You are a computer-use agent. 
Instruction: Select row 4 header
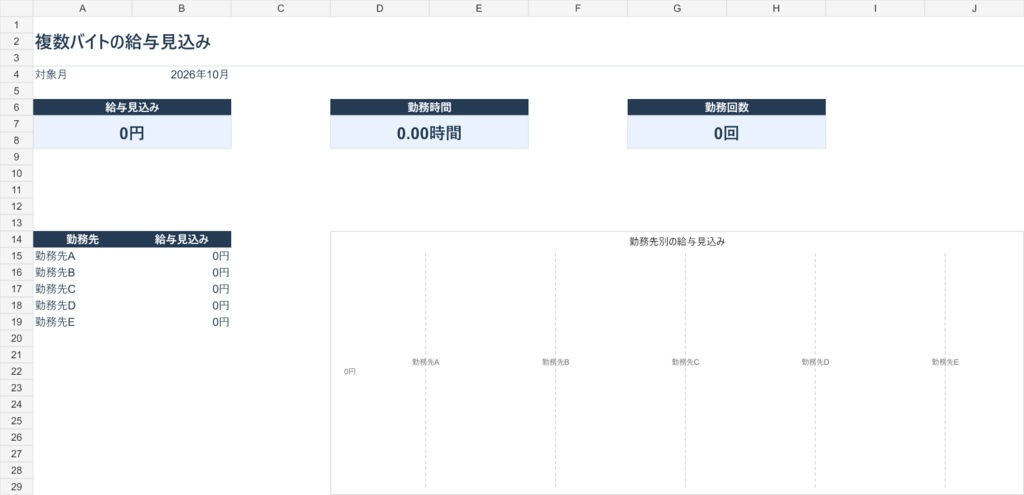(x=16, y=74)
